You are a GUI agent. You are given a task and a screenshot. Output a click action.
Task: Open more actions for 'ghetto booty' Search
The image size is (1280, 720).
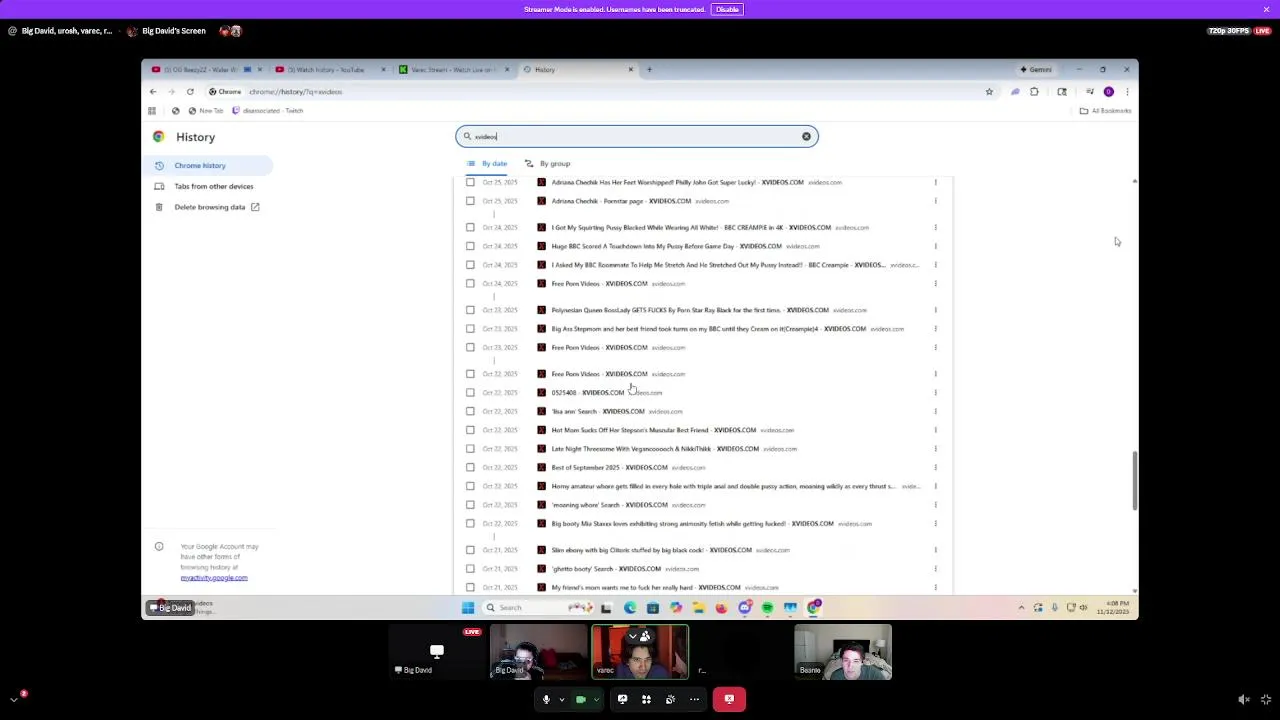coord(936,568)
